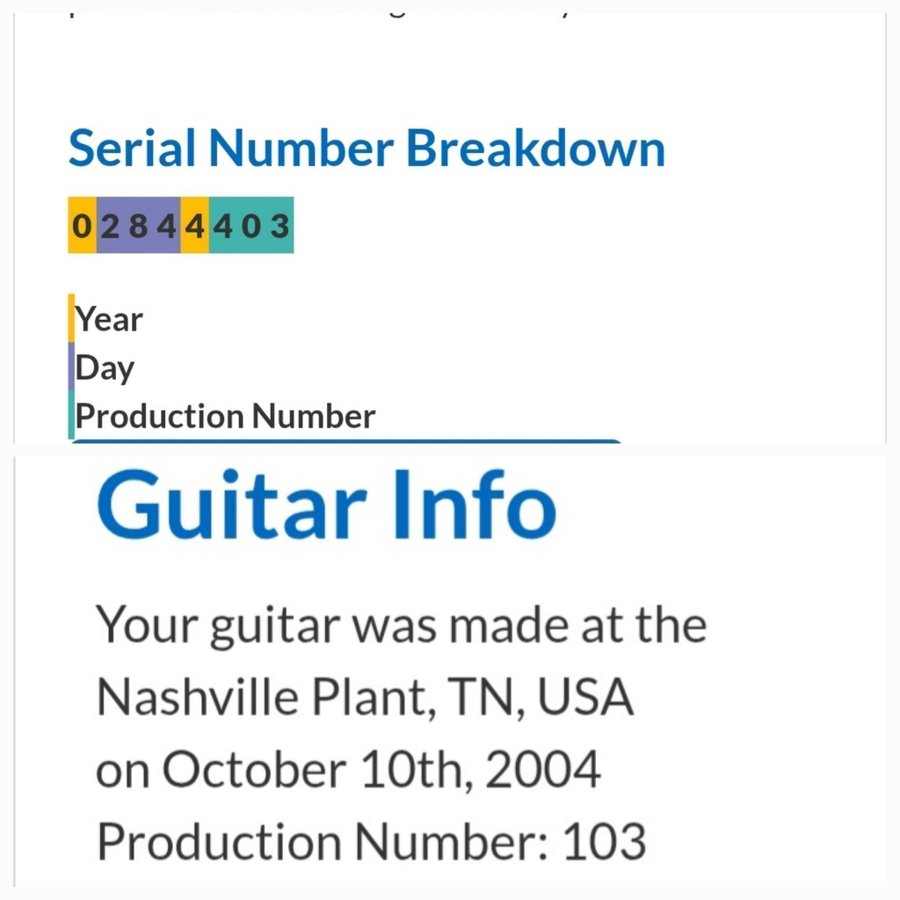Click the Serial Number Breakdown heading
The height and width of the screenshot is (900, 900).
coord(366,148)
